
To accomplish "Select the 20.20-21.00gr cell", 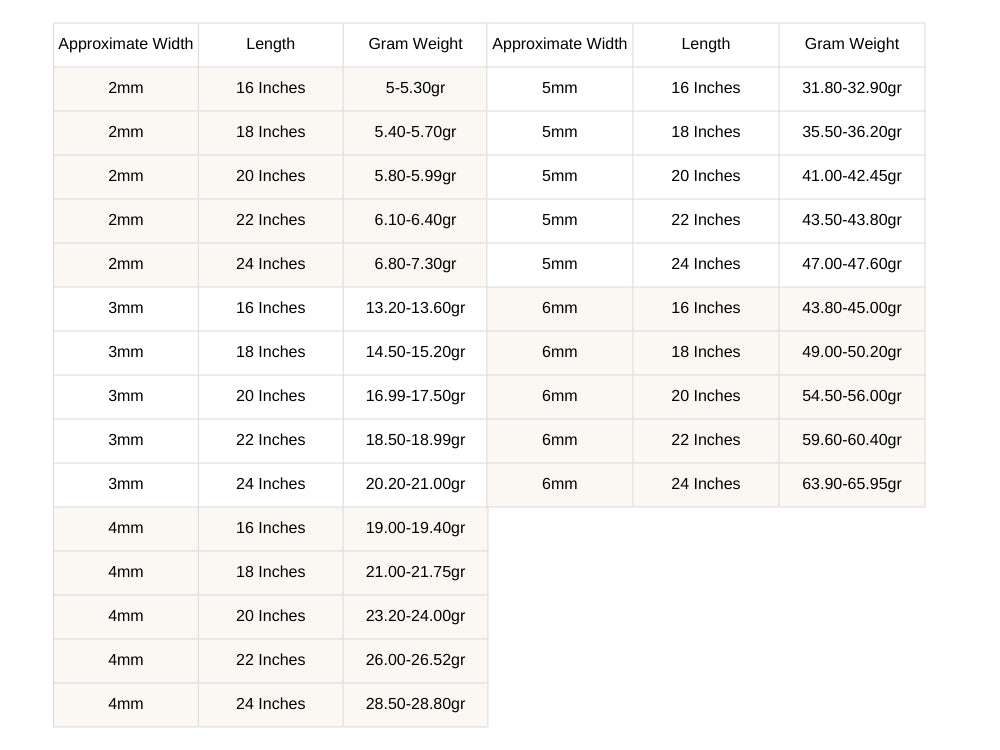I will click(x=415, y=484).
